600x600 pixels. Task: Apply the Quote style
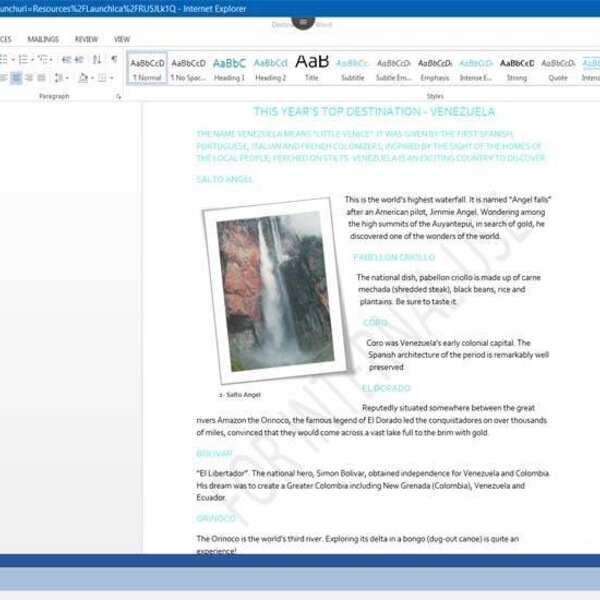click(558, 68)
